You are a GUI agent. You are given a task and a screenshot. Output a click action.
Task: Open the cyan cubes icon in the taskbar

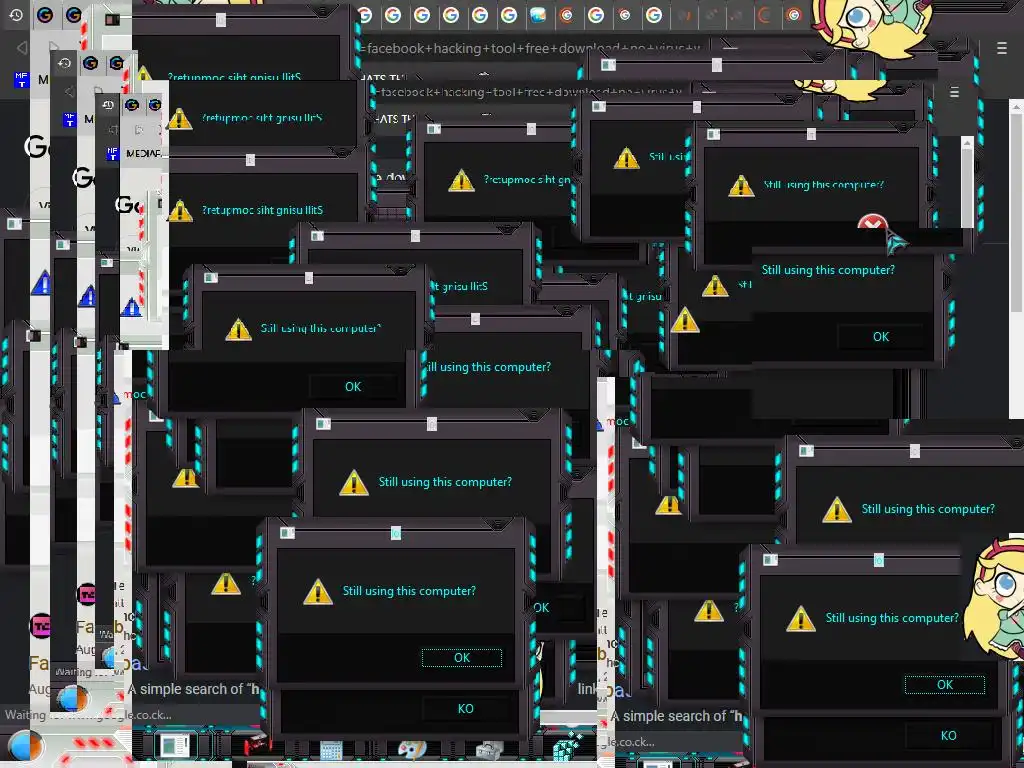point(568,746)
